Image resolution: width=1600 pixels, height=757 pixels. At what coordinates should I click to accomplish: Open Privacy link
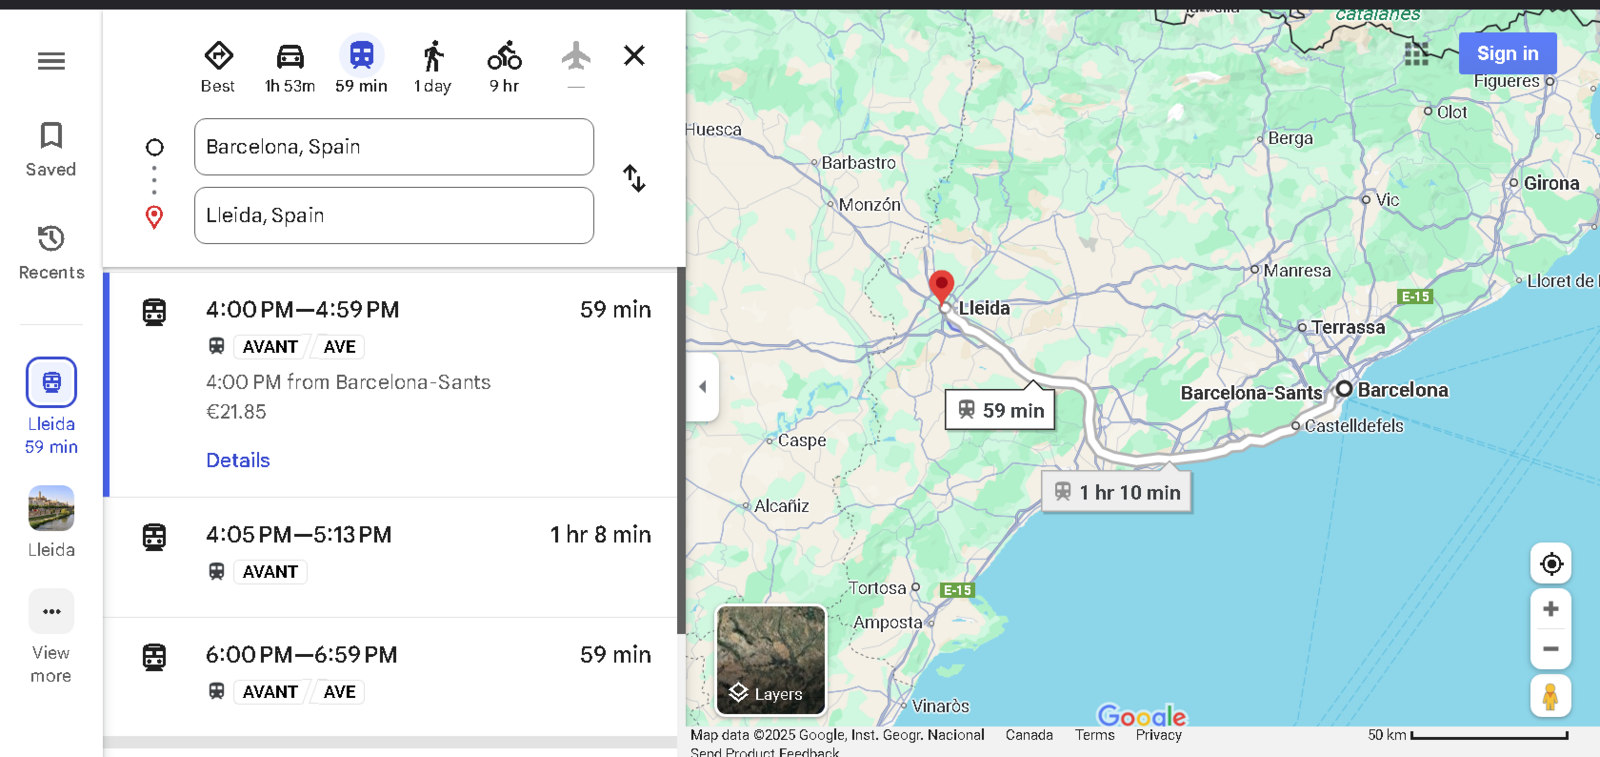tap(1158, 735)
